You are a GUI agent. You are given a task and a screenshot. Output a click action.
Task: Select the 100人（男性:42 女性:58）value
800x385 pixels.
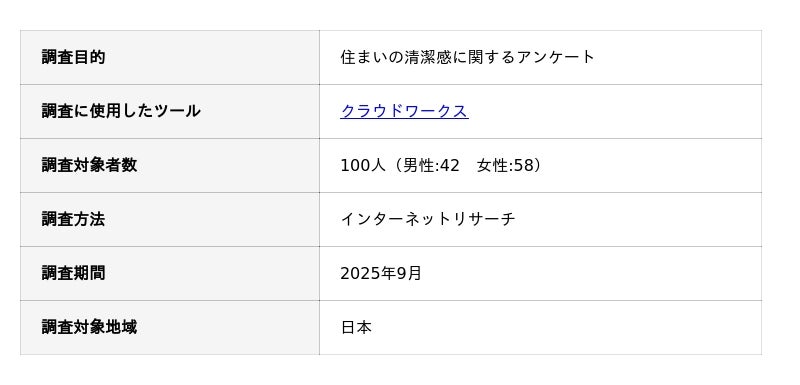pos(441,165)
